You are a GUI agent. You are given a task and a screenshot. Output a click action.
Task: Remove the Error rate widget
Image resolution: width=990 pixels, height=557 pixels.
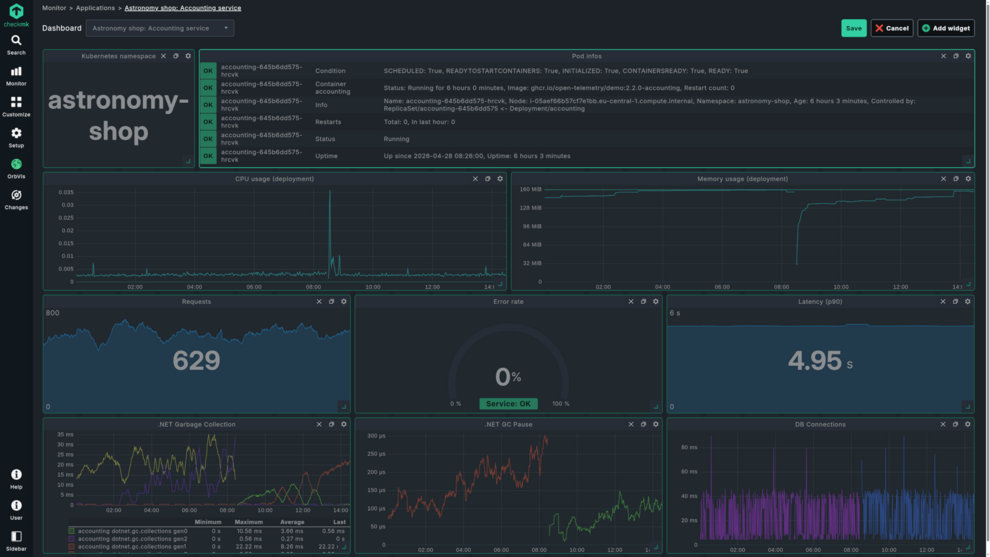pos(631,302)
